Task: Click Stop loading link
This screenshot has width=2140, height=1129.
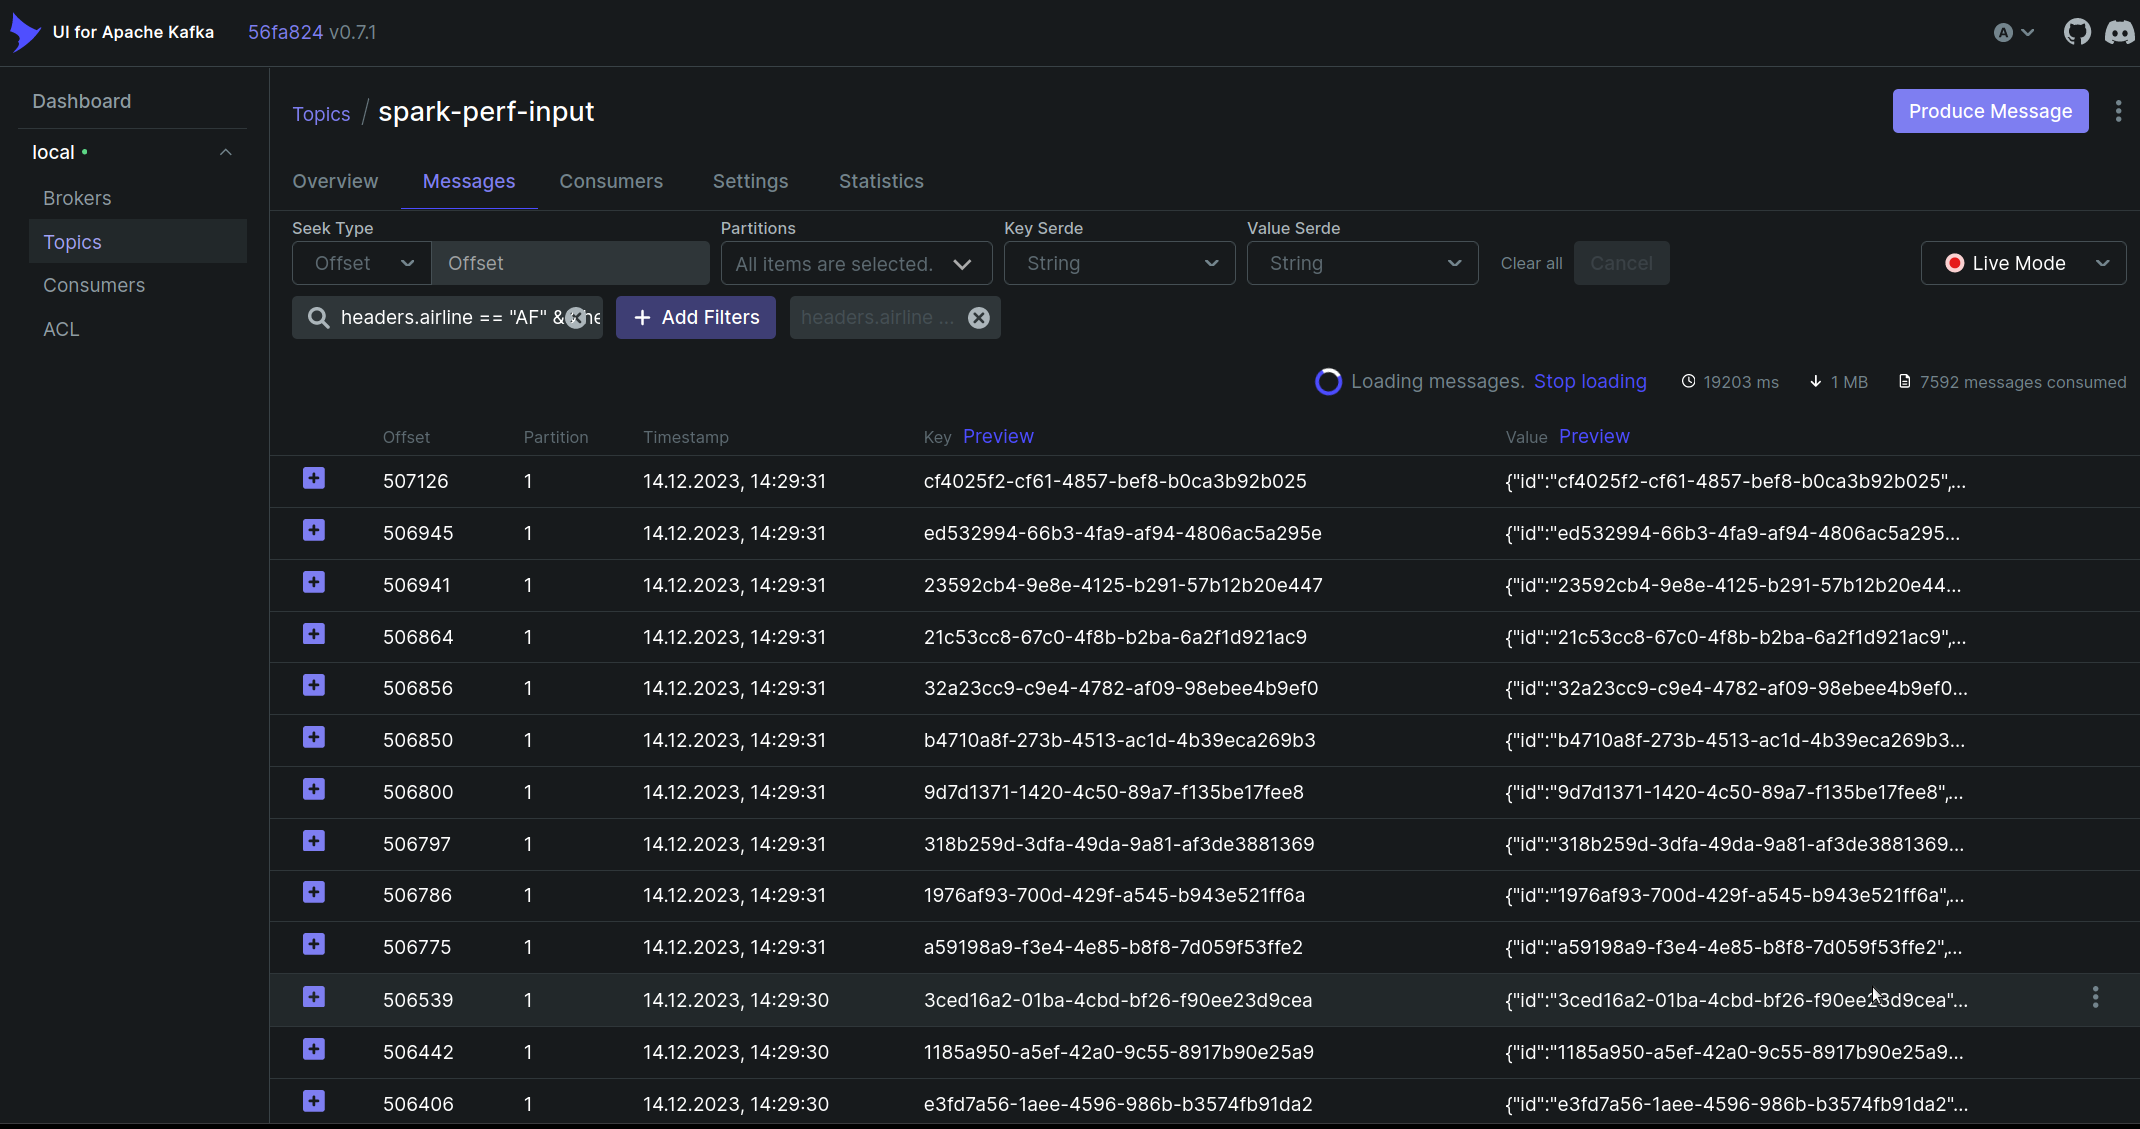Action: [1590, 382]
